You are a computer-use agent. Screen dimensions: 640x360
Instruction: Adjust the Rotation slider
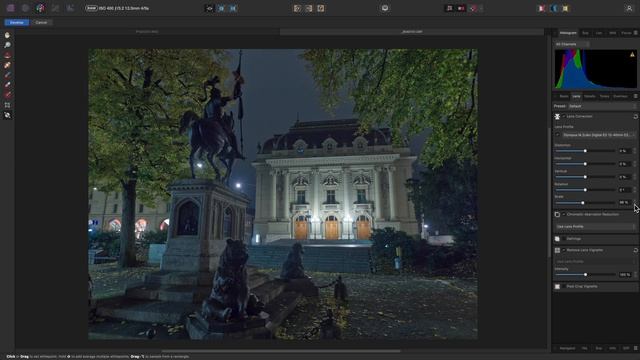click(x=585, y=190)
